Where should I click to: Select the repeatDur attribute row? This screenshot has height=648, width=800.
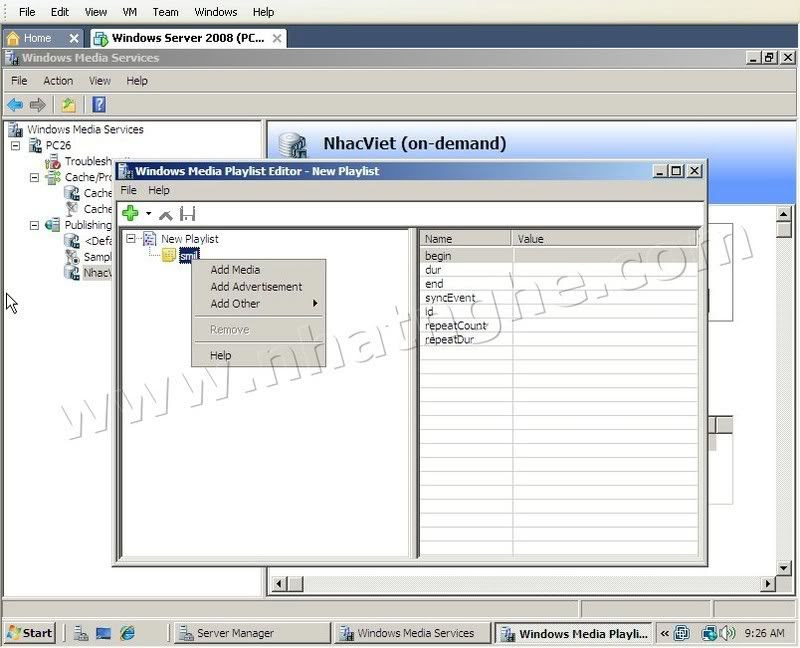click(x=559, y=339)
